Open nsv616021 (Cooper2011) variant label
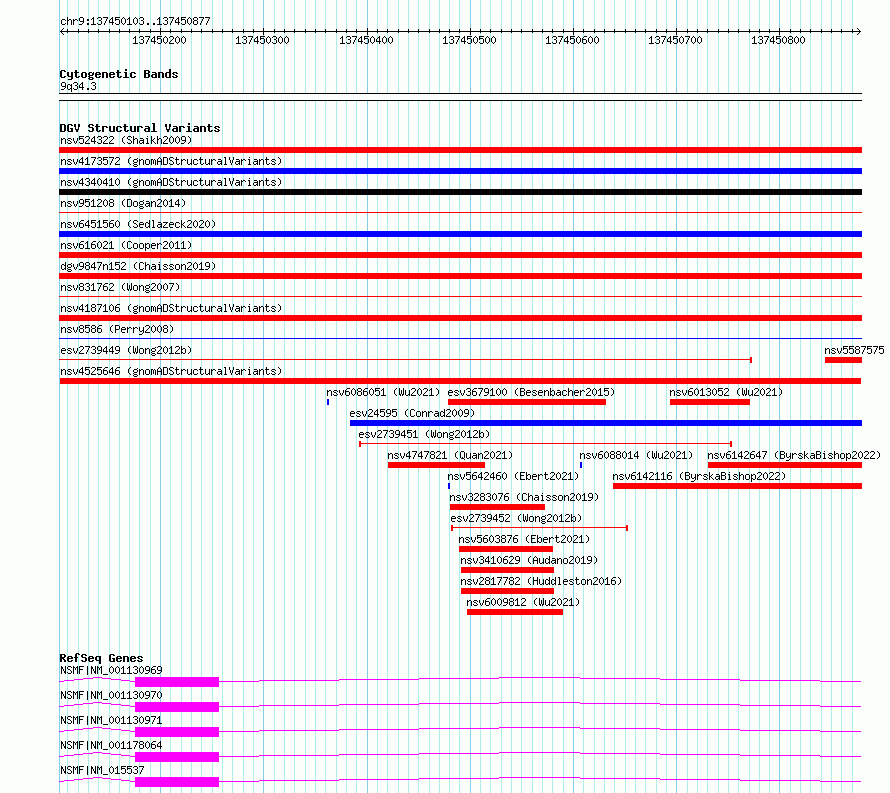 tap(126, 245)
